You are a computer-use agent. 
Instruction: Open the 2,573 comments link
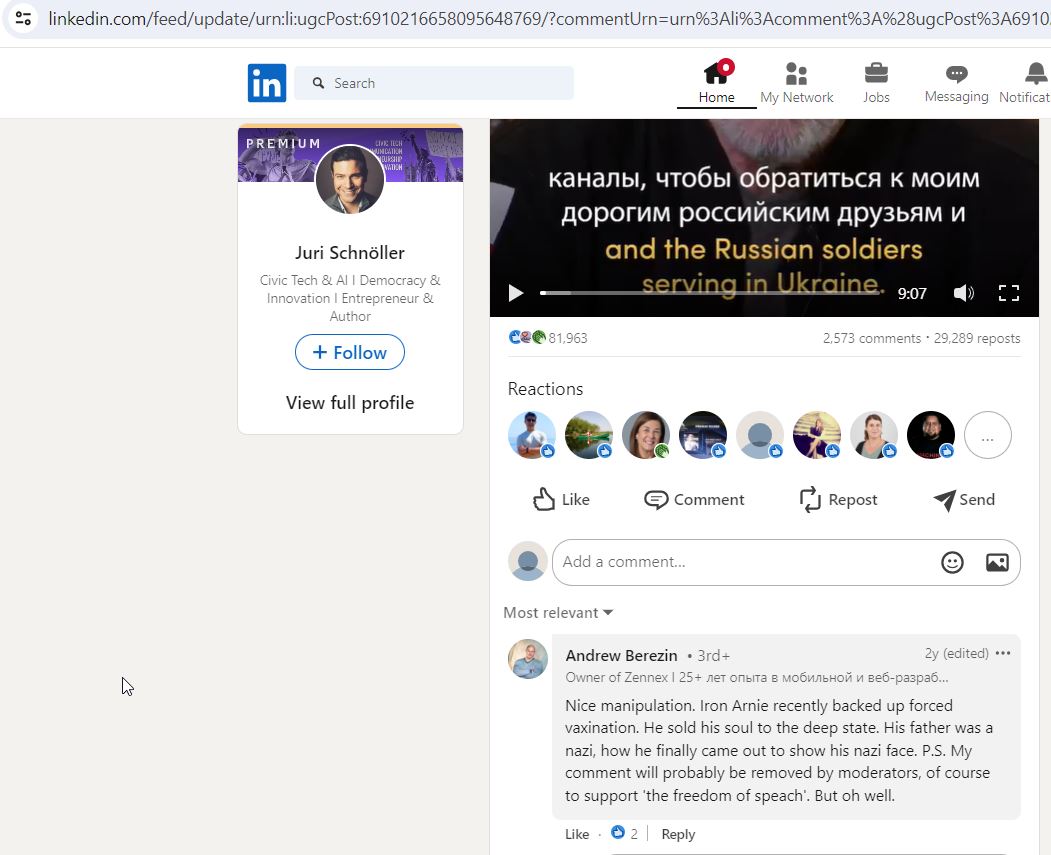click(x=872, y=338)
